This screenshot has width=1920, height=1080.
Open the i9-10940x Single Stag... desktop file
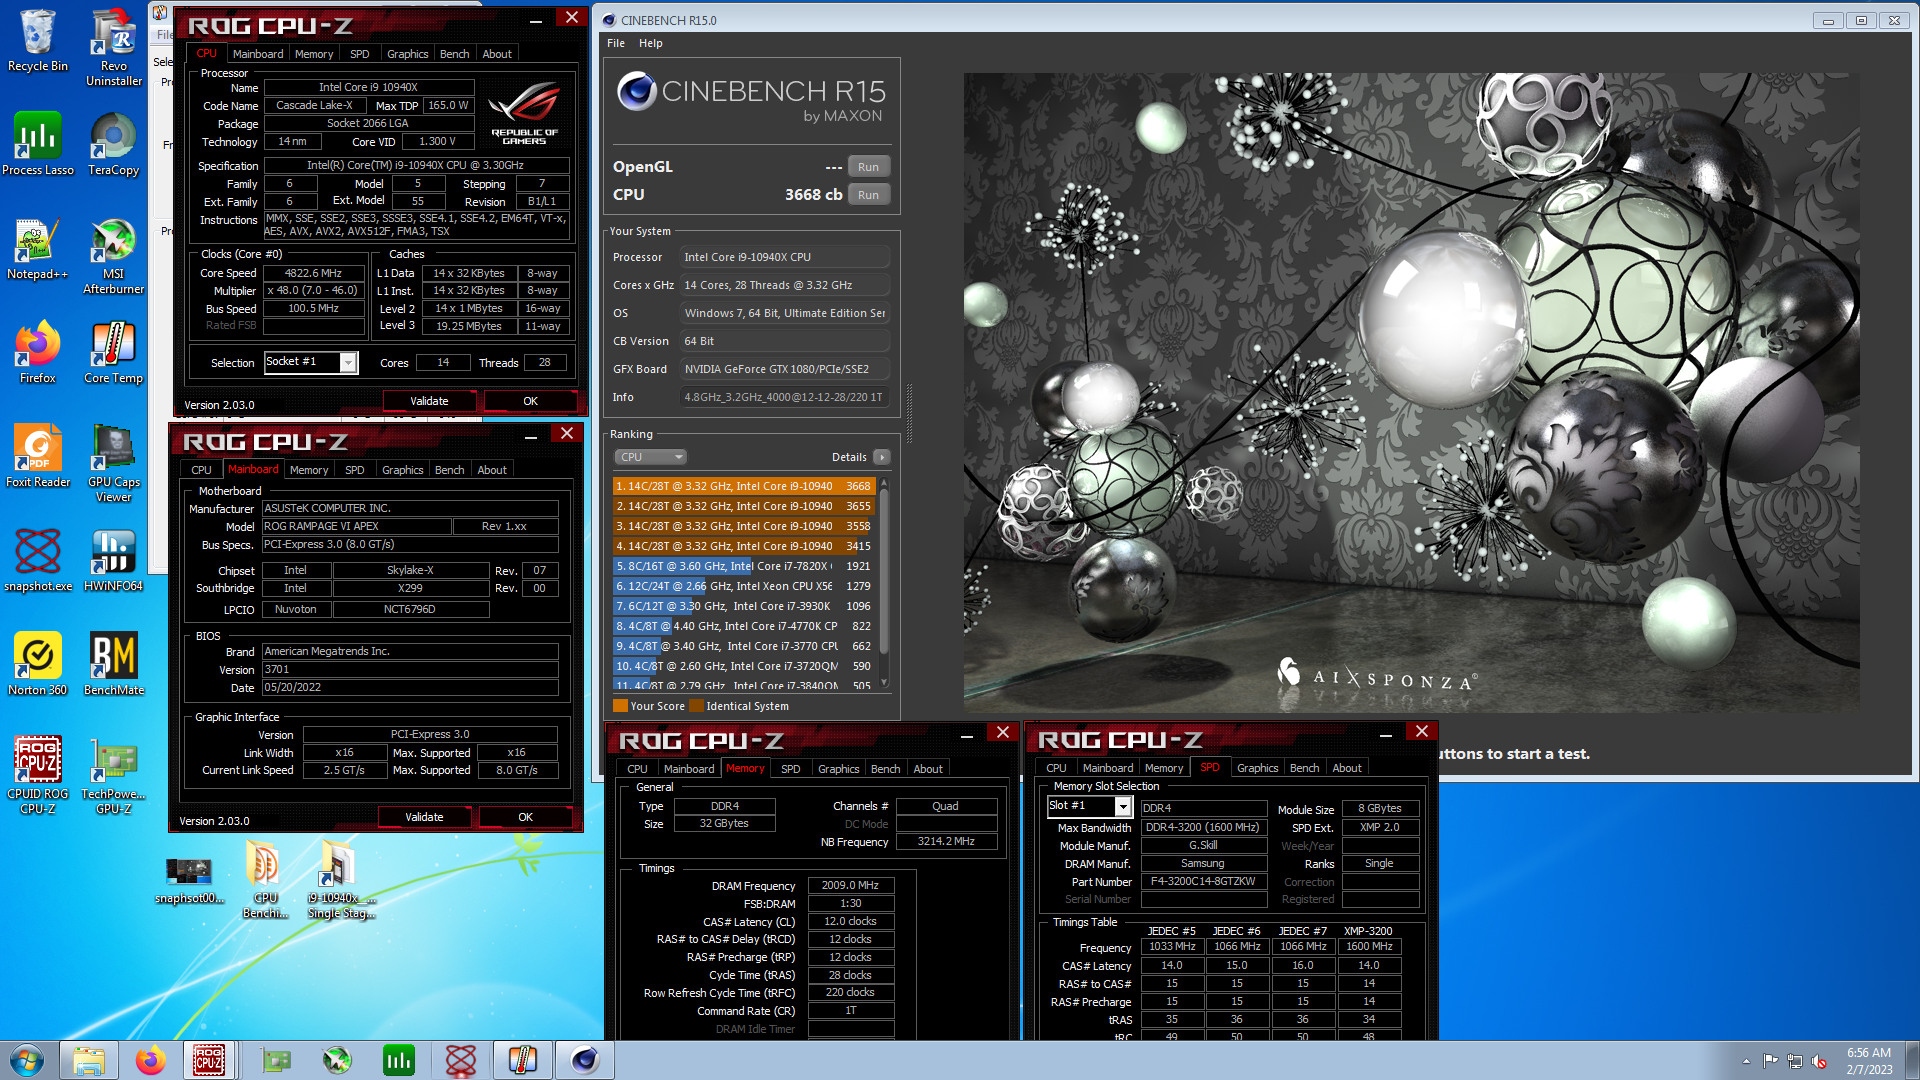[341, 880]
